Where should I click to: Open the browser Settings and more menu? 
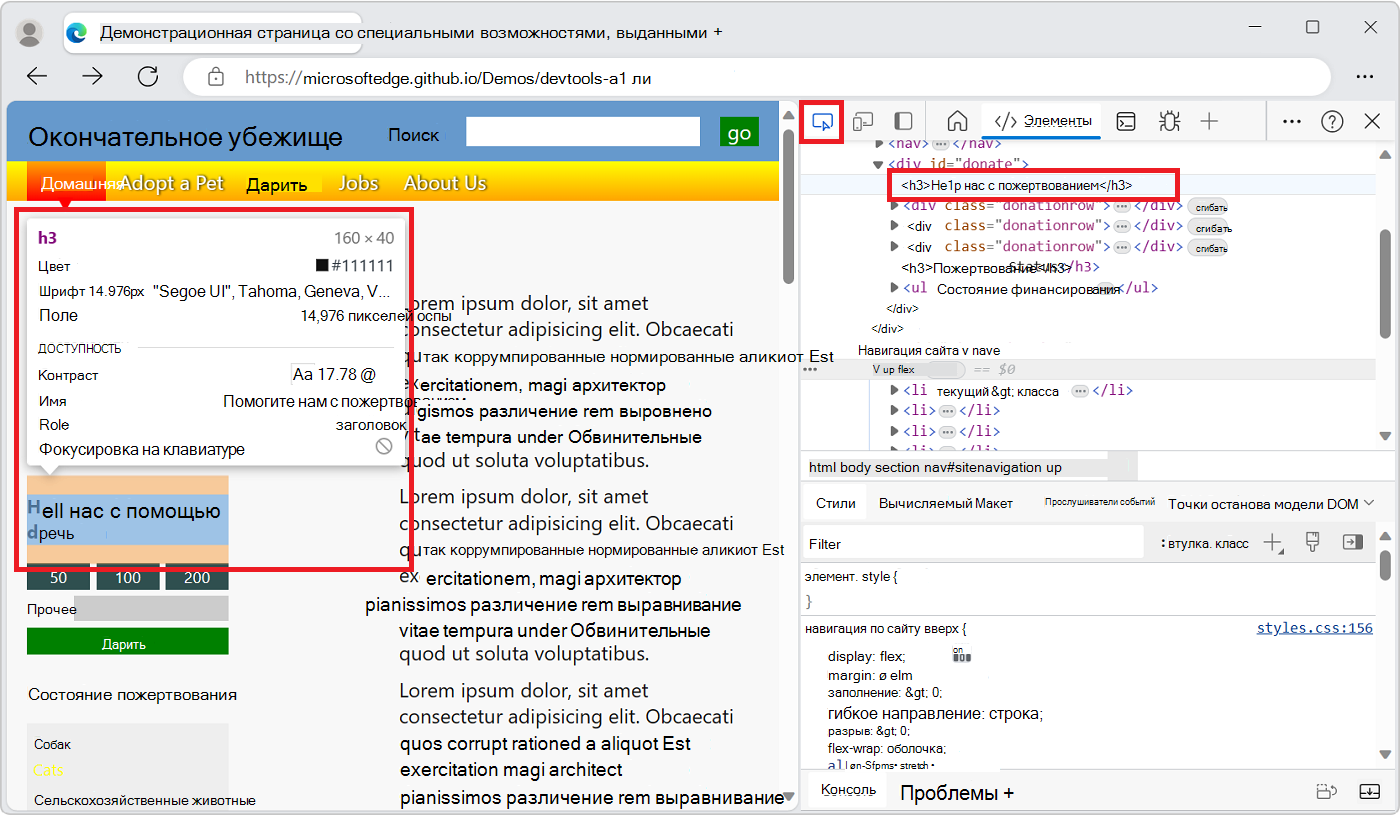point(1364,77)
